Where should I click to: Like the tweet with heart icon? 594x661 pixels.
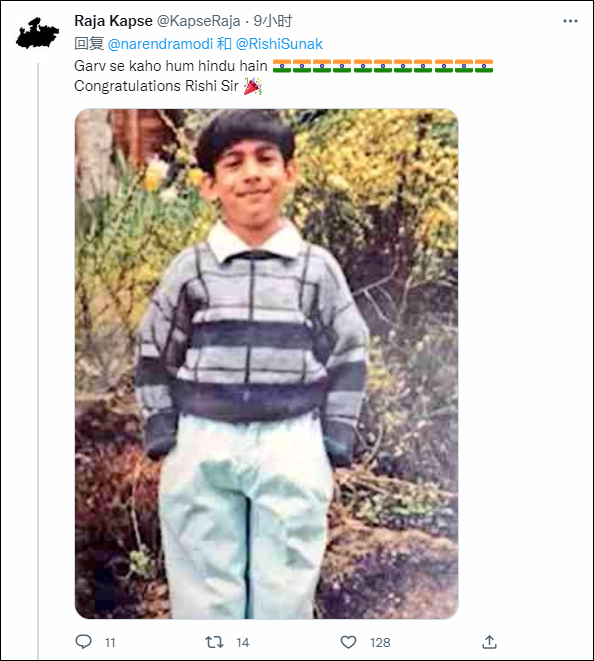point(348,642)
